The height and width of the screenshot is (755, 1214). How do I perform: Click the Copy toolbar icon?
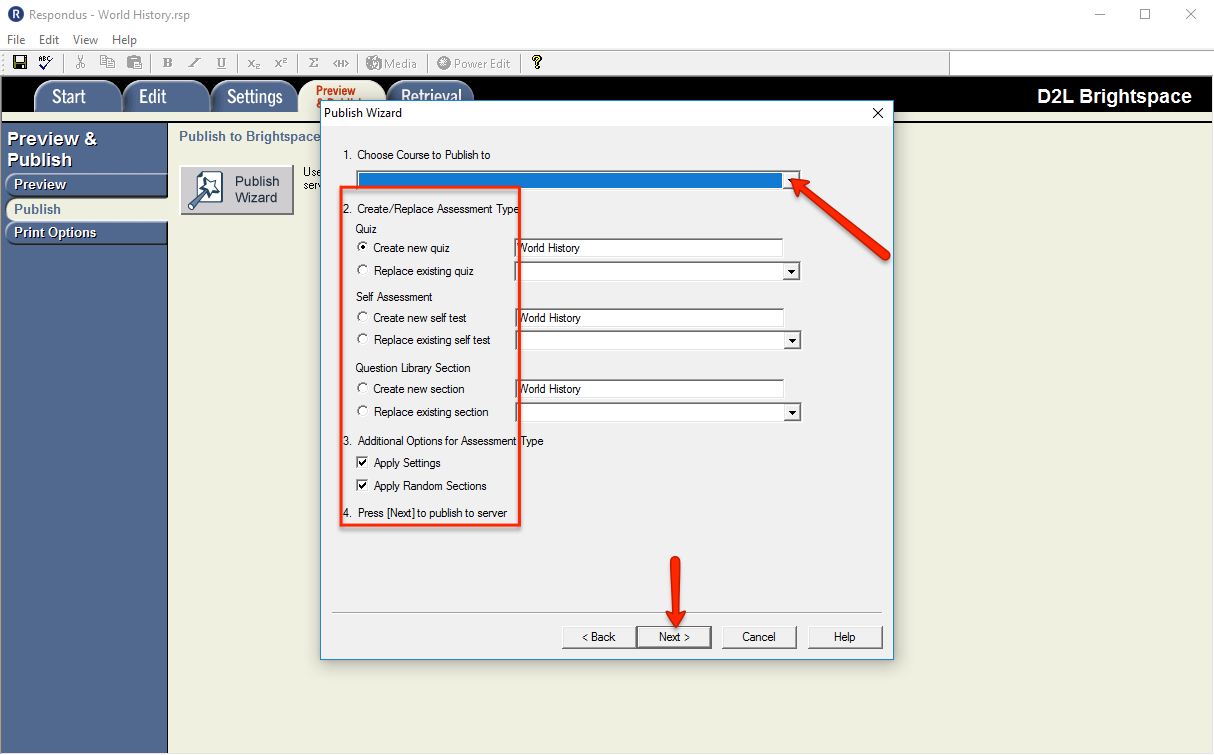click(107, 63)
